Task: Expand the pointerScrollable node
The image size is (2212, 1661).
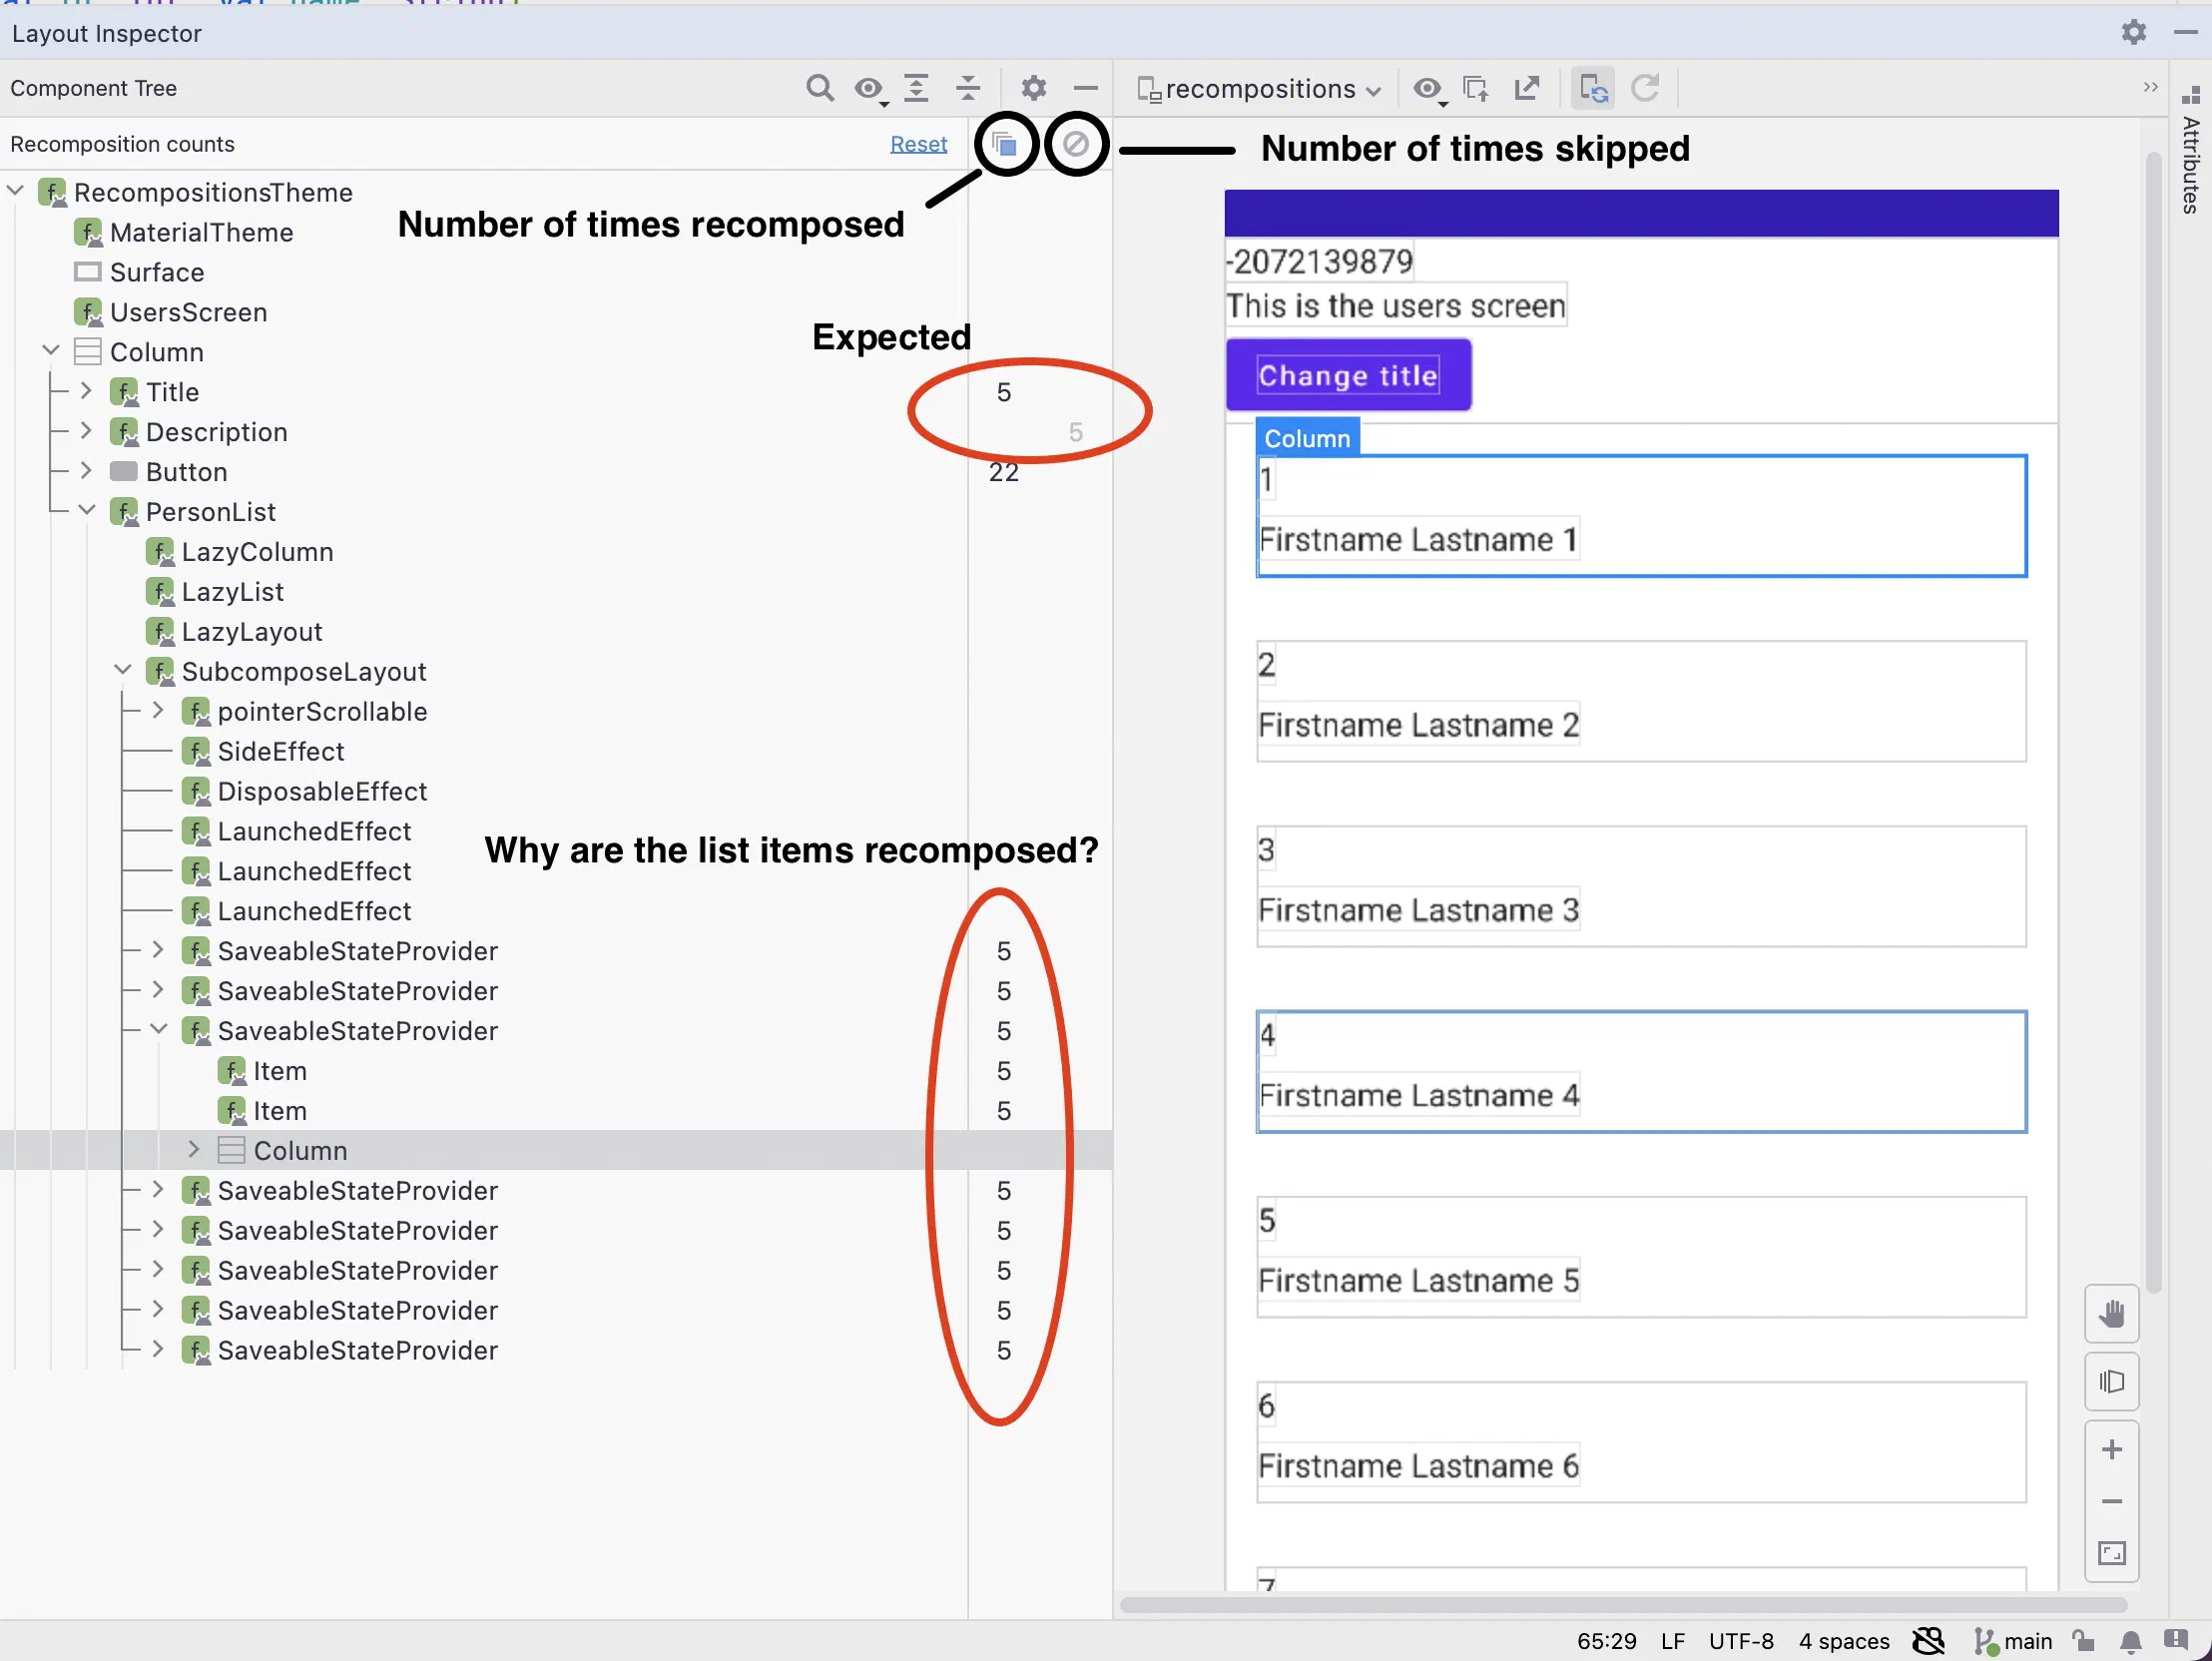Action: click(x=158, y=711)
